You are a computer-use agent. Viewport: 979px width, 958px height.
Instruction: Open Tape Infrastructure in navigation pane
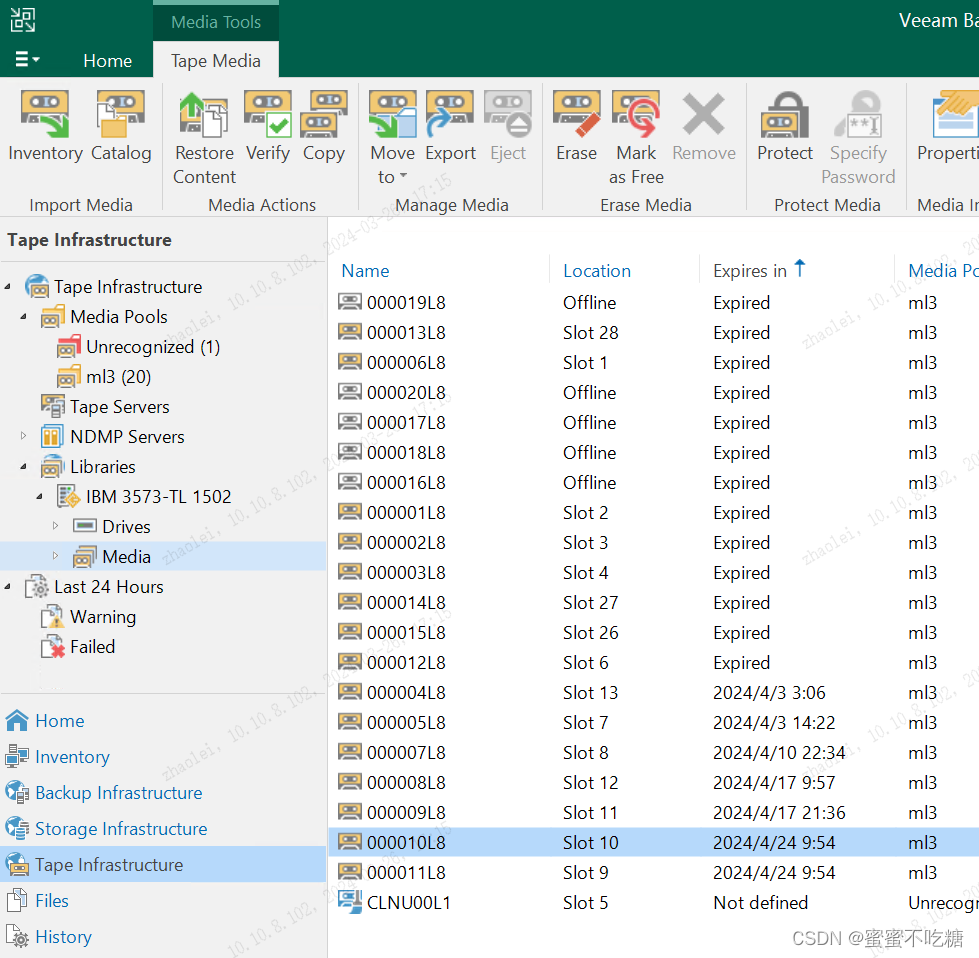162,864
